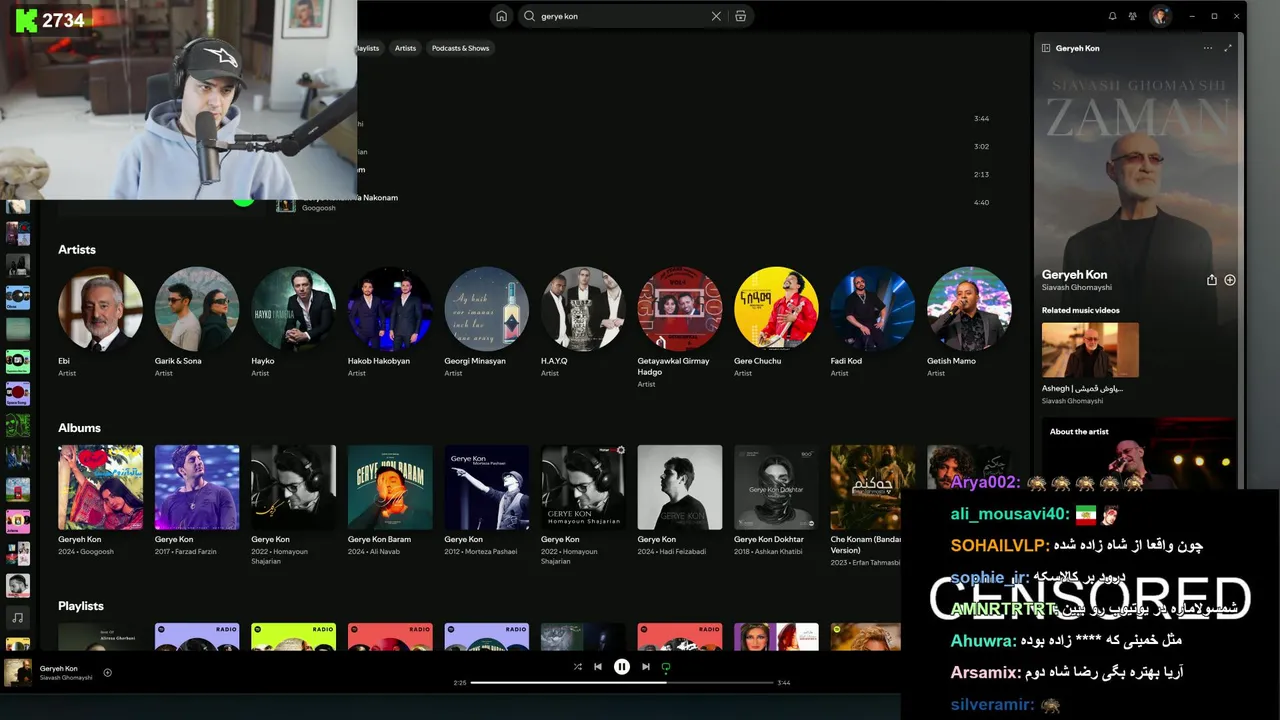Select the Podcasts & Shows filter chip

(461, 48)
